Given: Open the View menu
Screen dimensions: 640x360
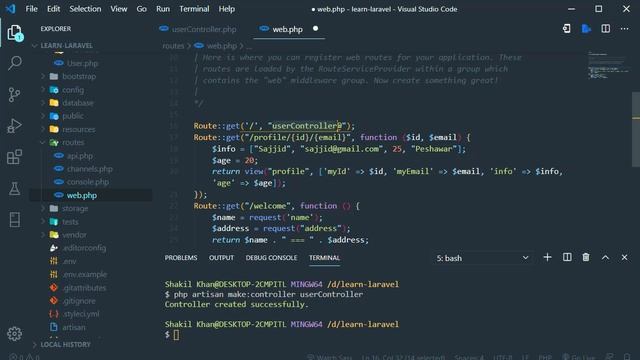Looking at the screenshot, I should tap(119, 9).
